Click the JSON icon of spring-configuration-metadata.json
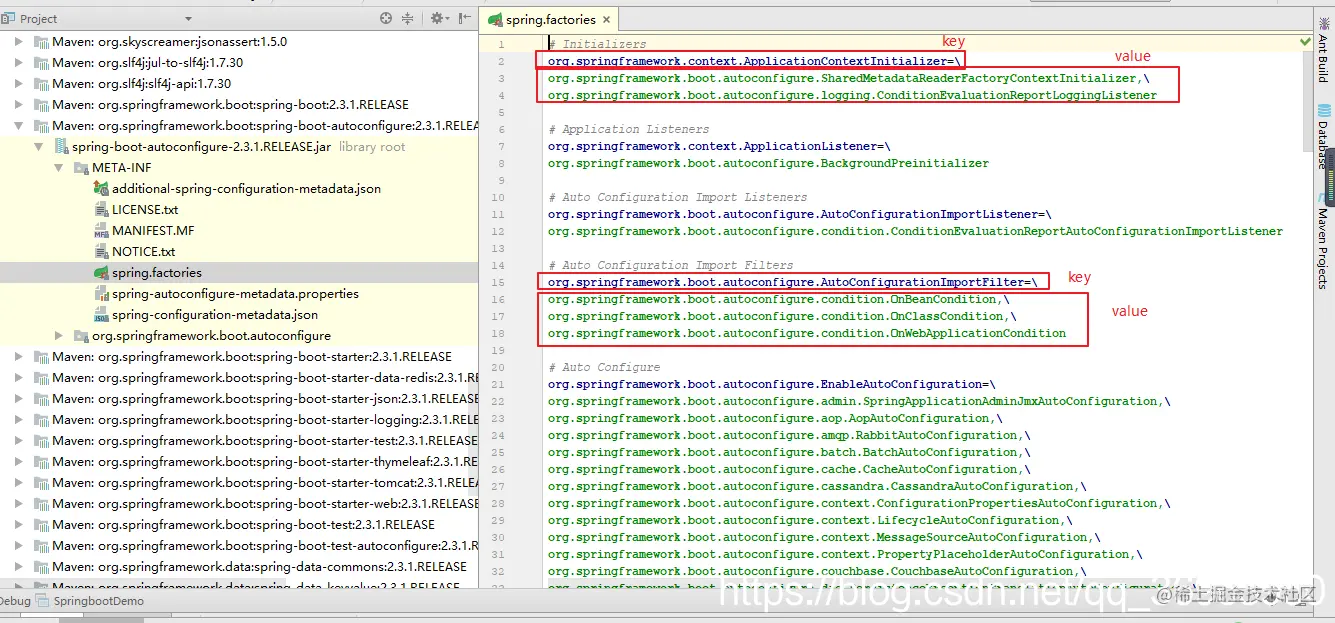This screenshot has height=623, width=1335. point(101,315)
